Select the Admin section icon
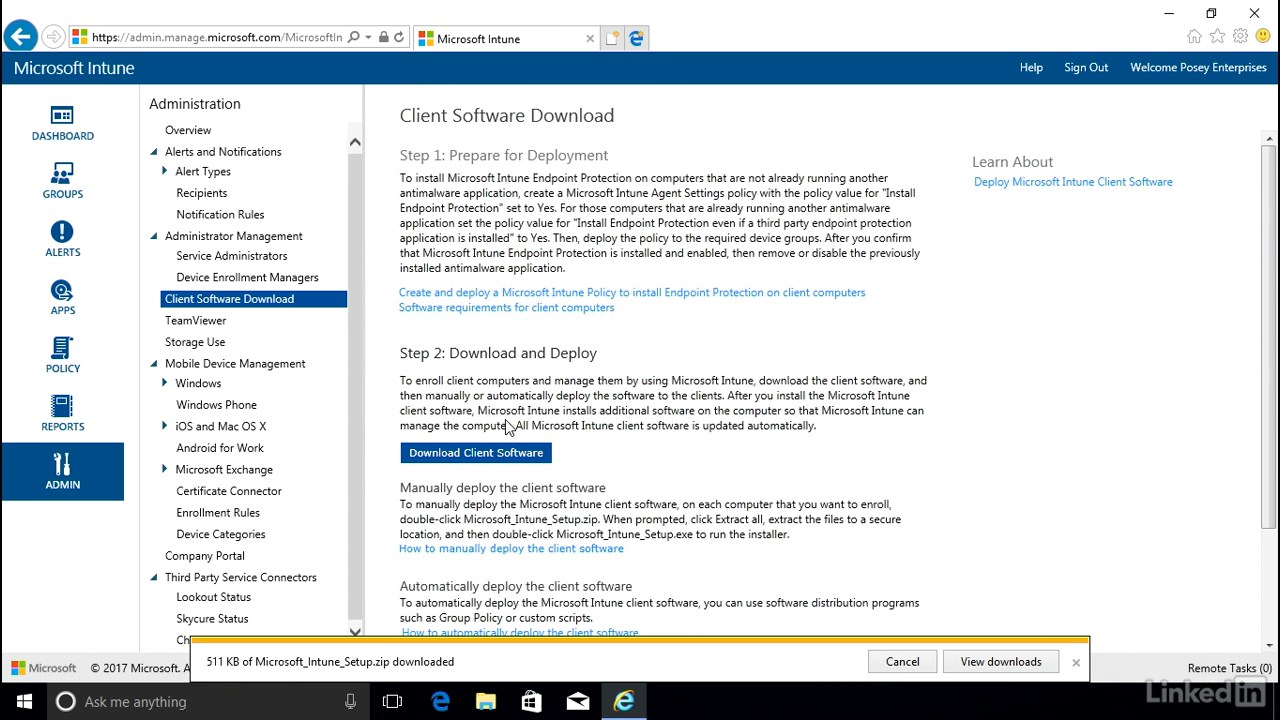The width and height of the screenshot is (1280, 720). pyautogui.click(x=62, y=472)
